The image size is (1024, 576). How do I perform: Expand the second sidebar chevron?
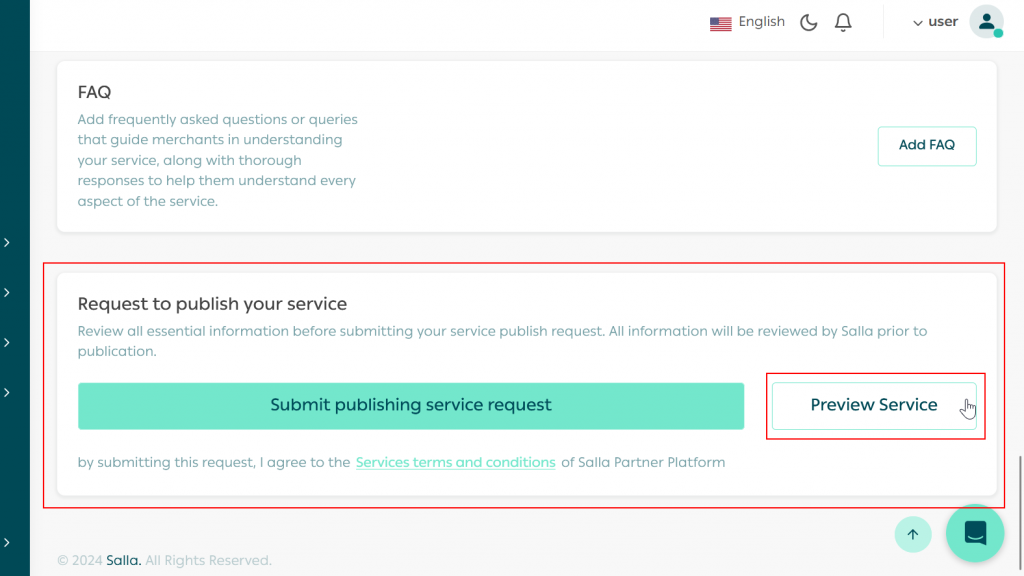[7, 292]
